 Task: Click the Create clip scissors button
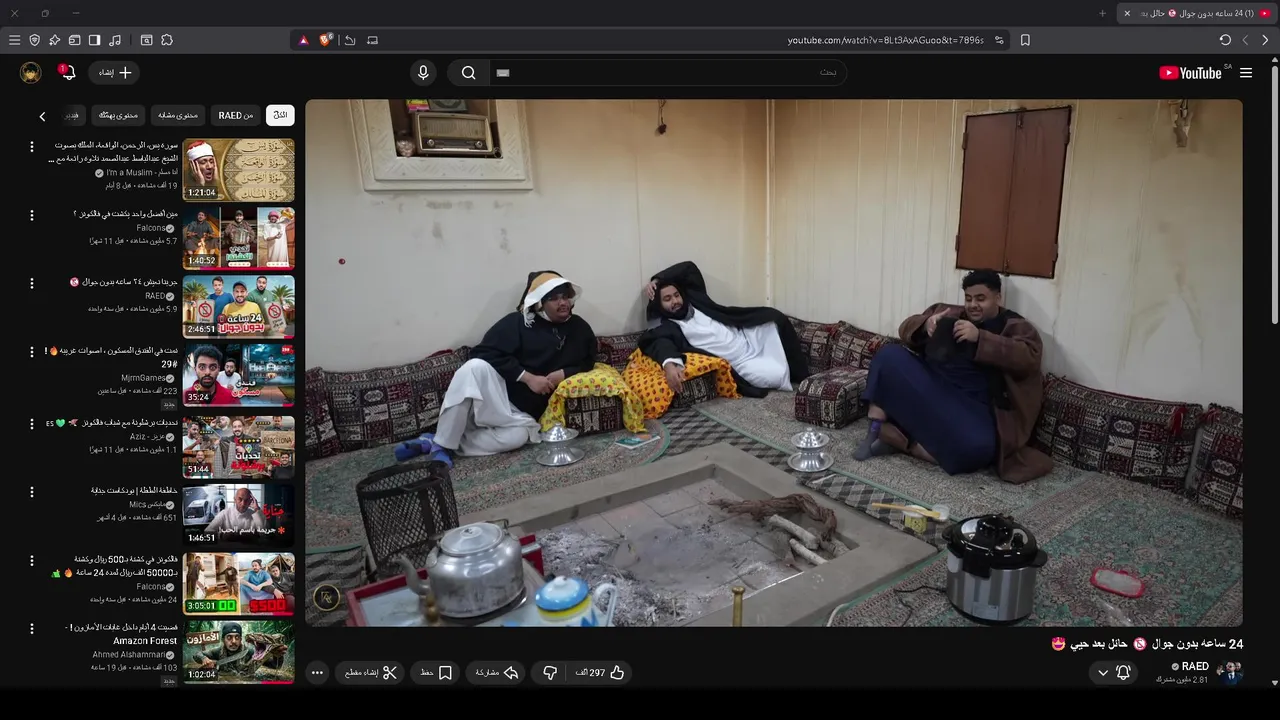pyautogui.click(x=371, y=673)
